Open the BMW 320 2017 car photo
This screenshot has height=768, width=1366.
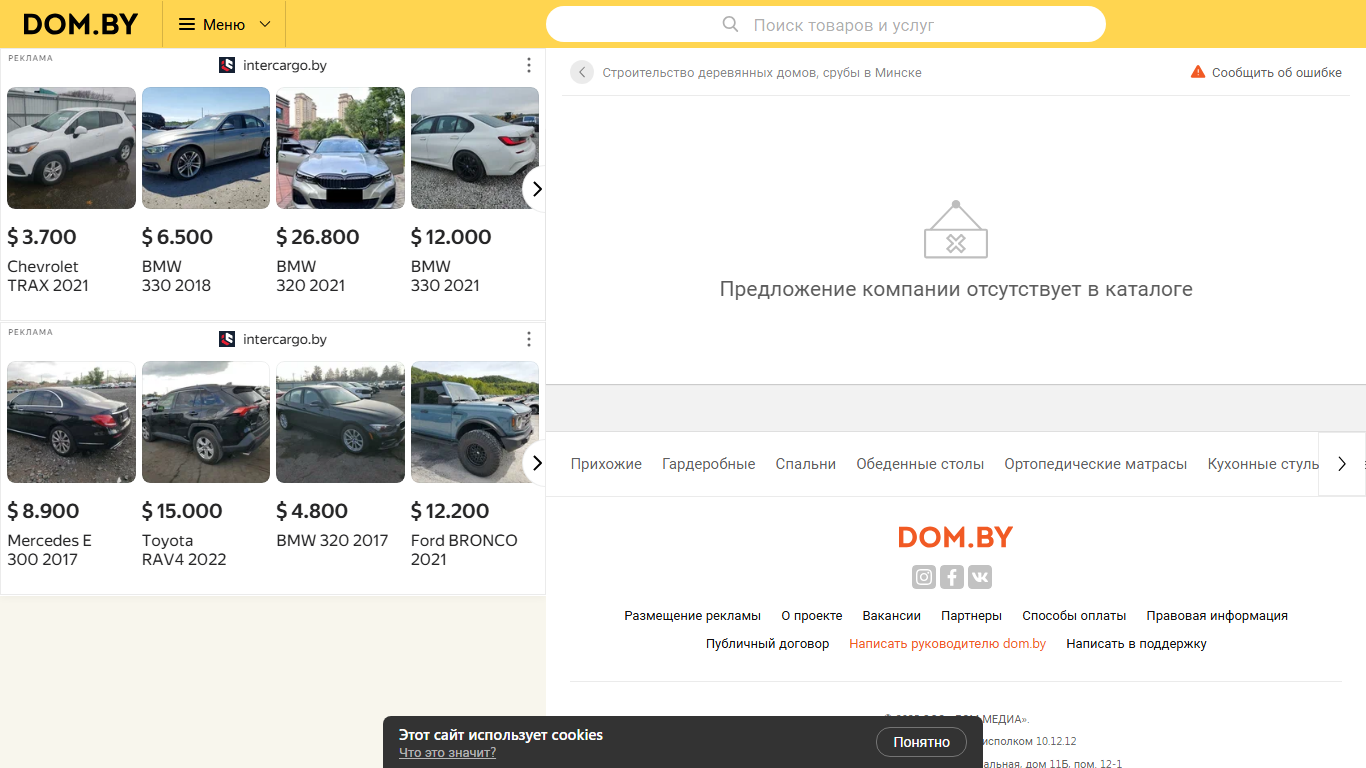(x=340, y=422)
